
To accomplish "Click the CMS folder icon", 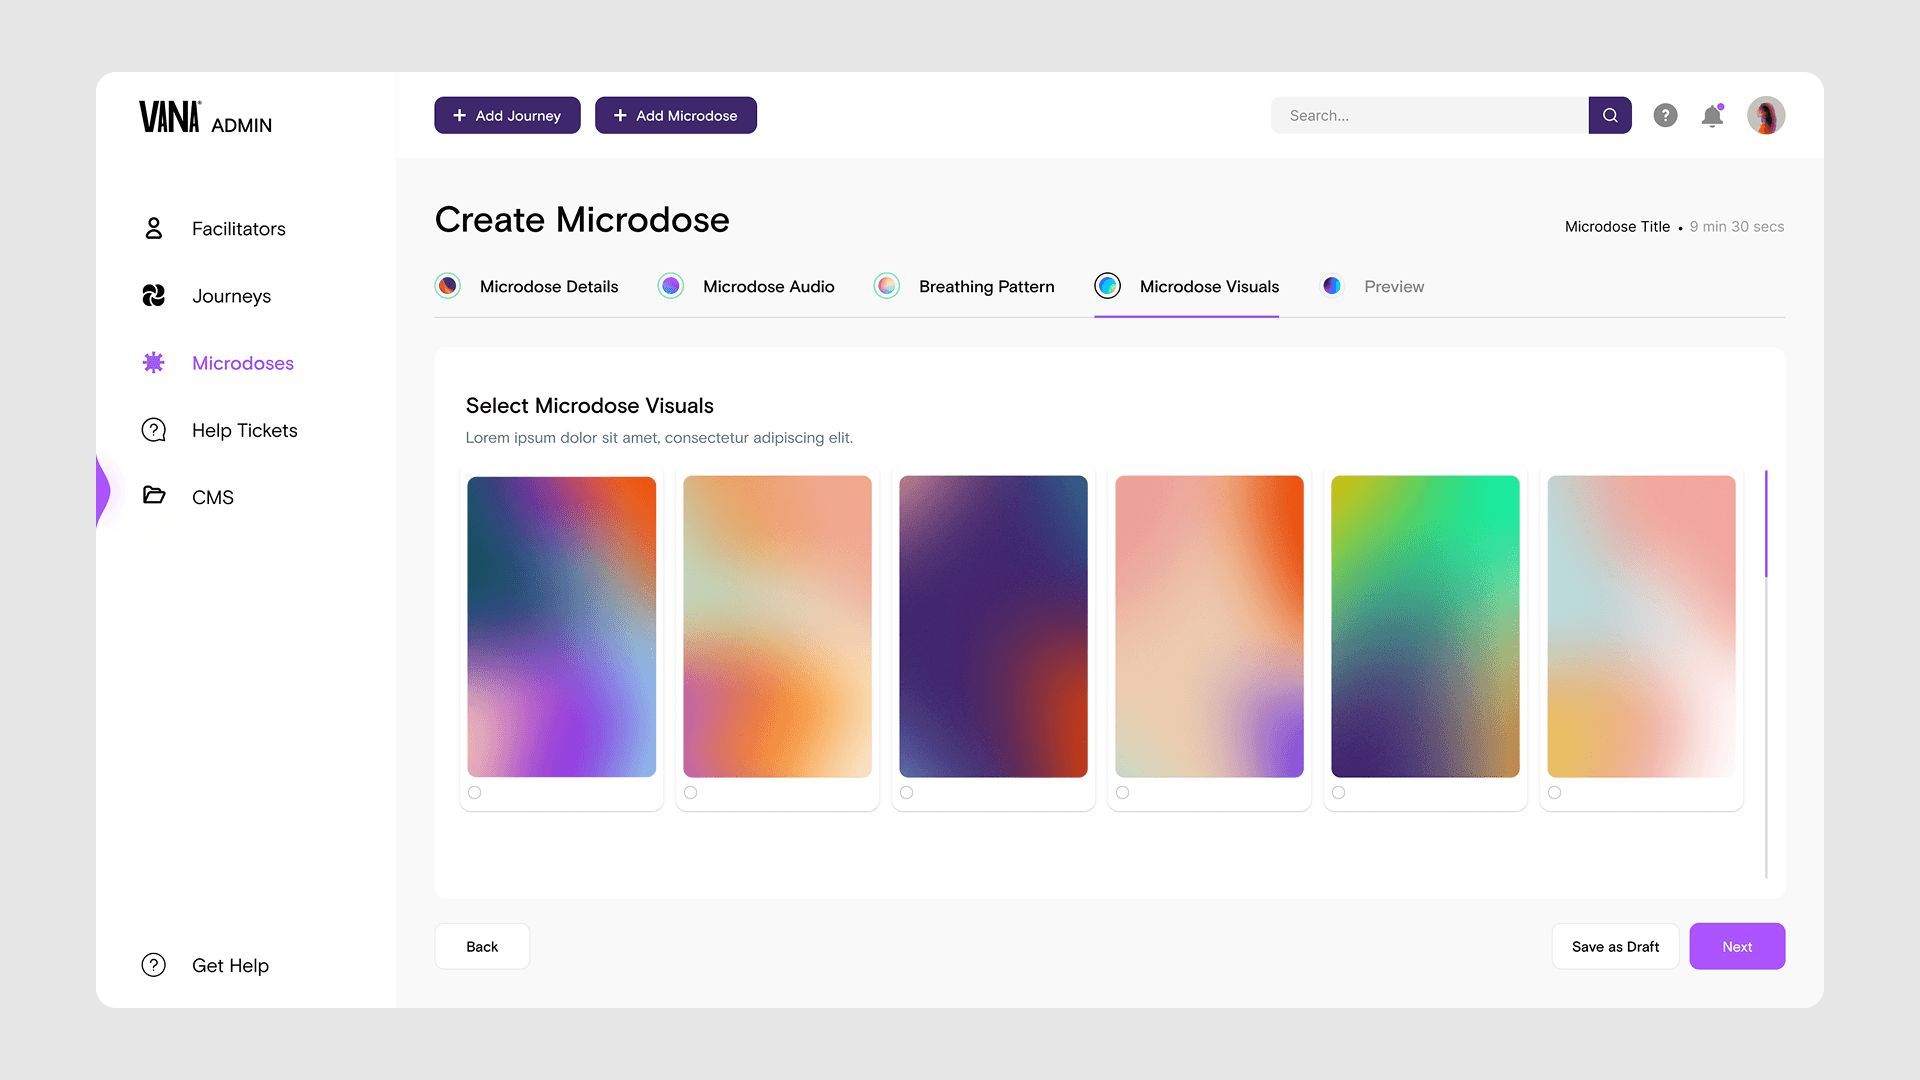I will pos(153,496).
